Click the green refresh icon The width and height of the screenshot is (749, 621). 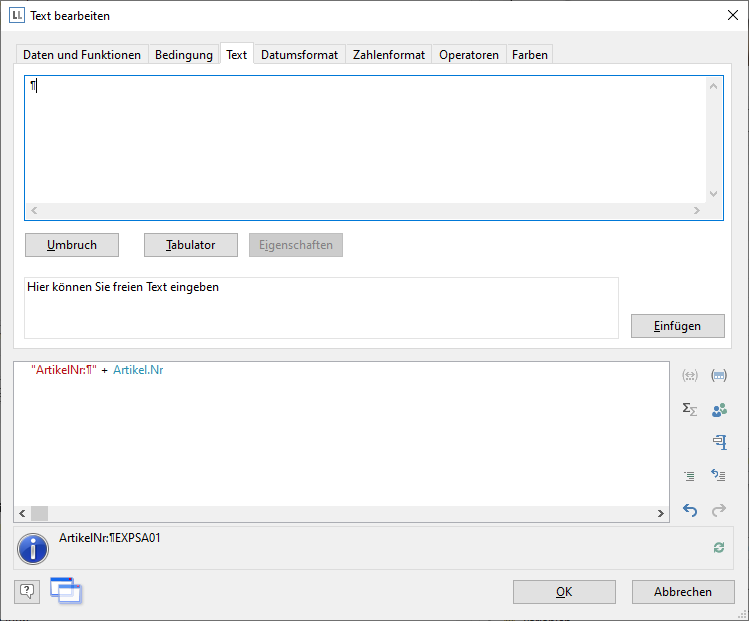[718, 548]
